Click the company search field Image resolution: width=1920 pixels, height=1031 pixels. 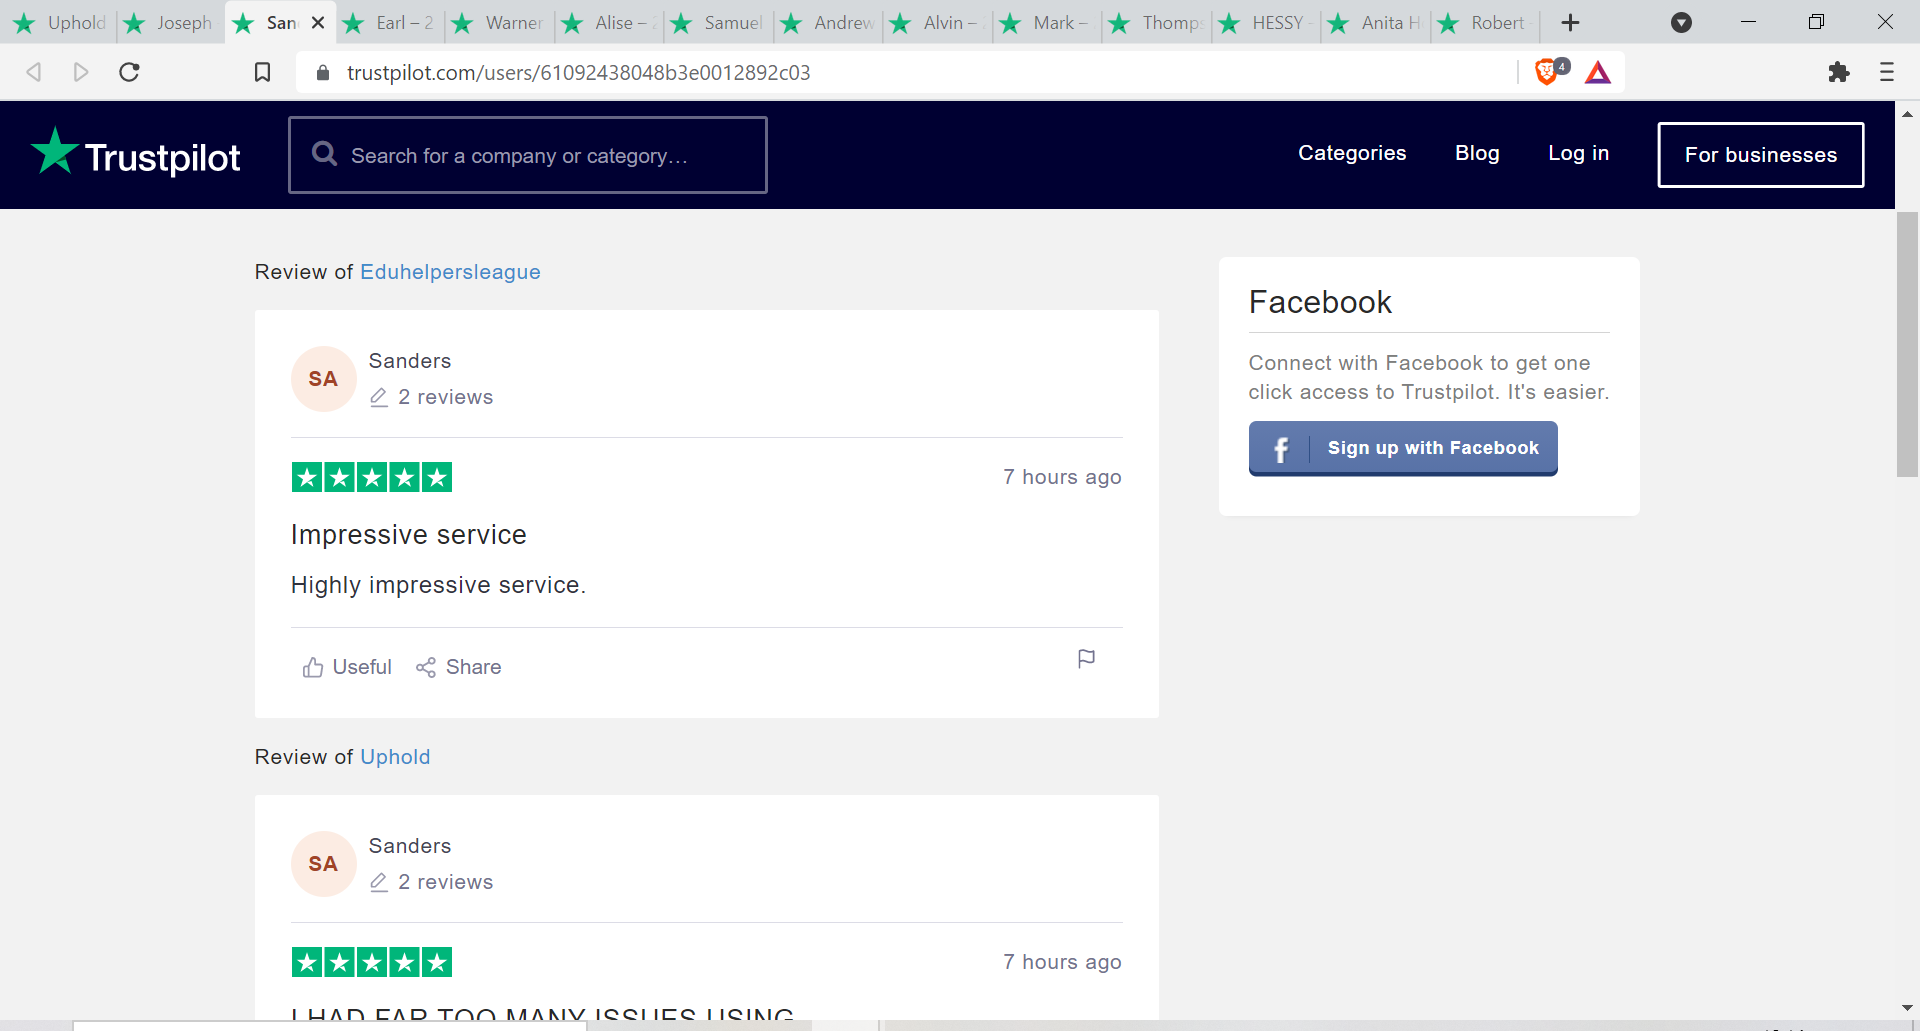[x=528, y=155]
